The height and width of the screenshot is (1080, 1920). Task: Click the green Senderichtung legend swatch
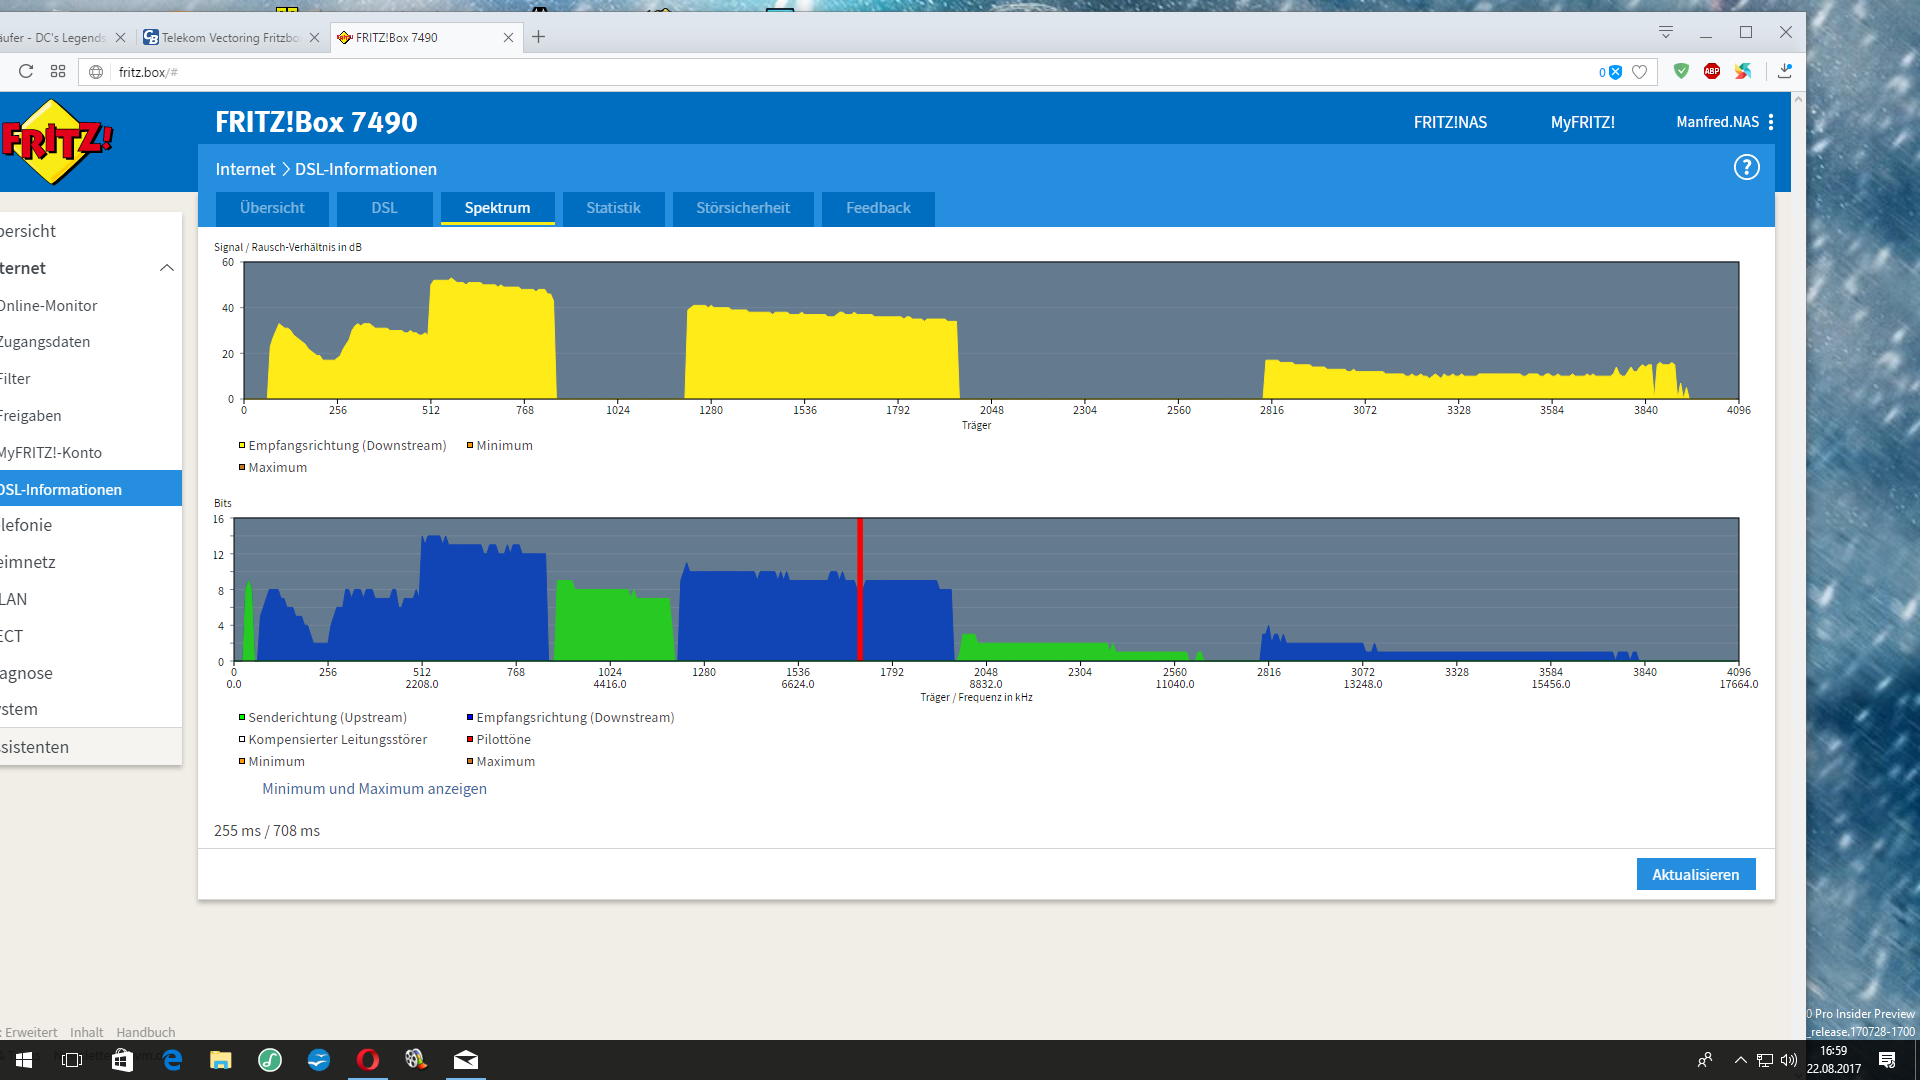(x=242, y=718)
